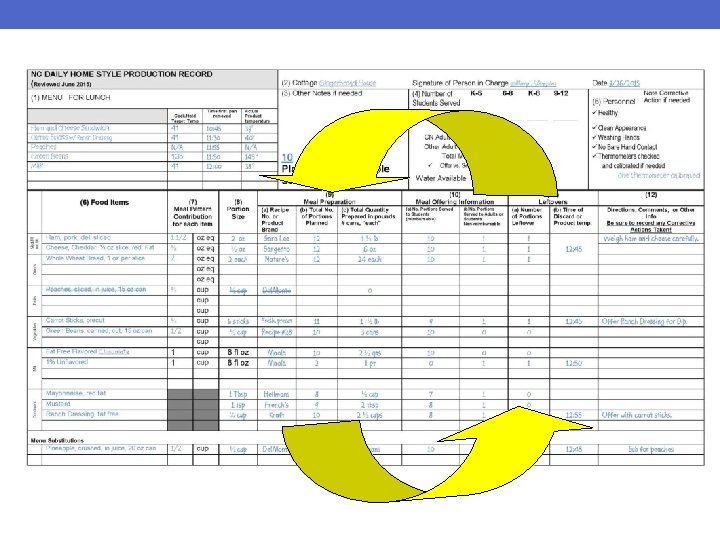
Task: Select the 'Whole Wheat Bread' food item row
Action: tap(95, 259)
